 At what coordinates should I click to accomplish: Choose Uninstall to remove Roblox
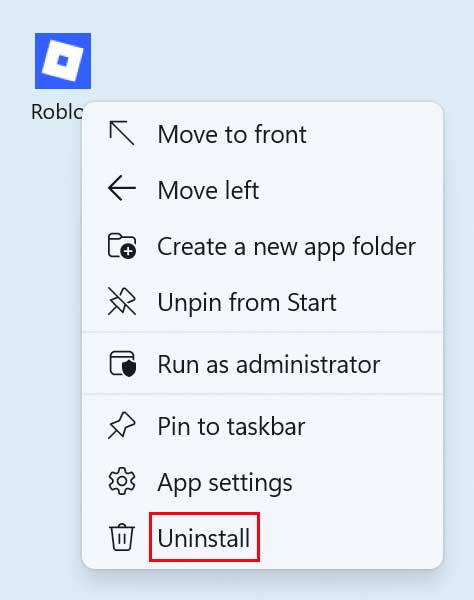[x=262, y=538]
